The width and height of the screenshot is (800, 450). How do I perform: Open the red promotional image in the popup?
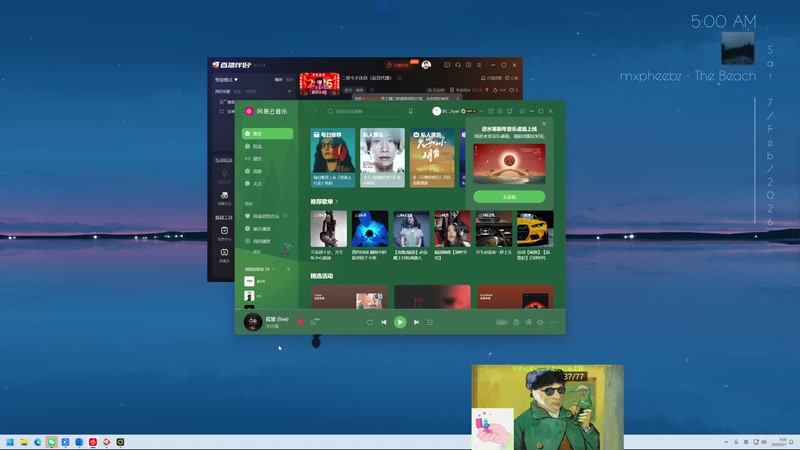coord(509,164)
